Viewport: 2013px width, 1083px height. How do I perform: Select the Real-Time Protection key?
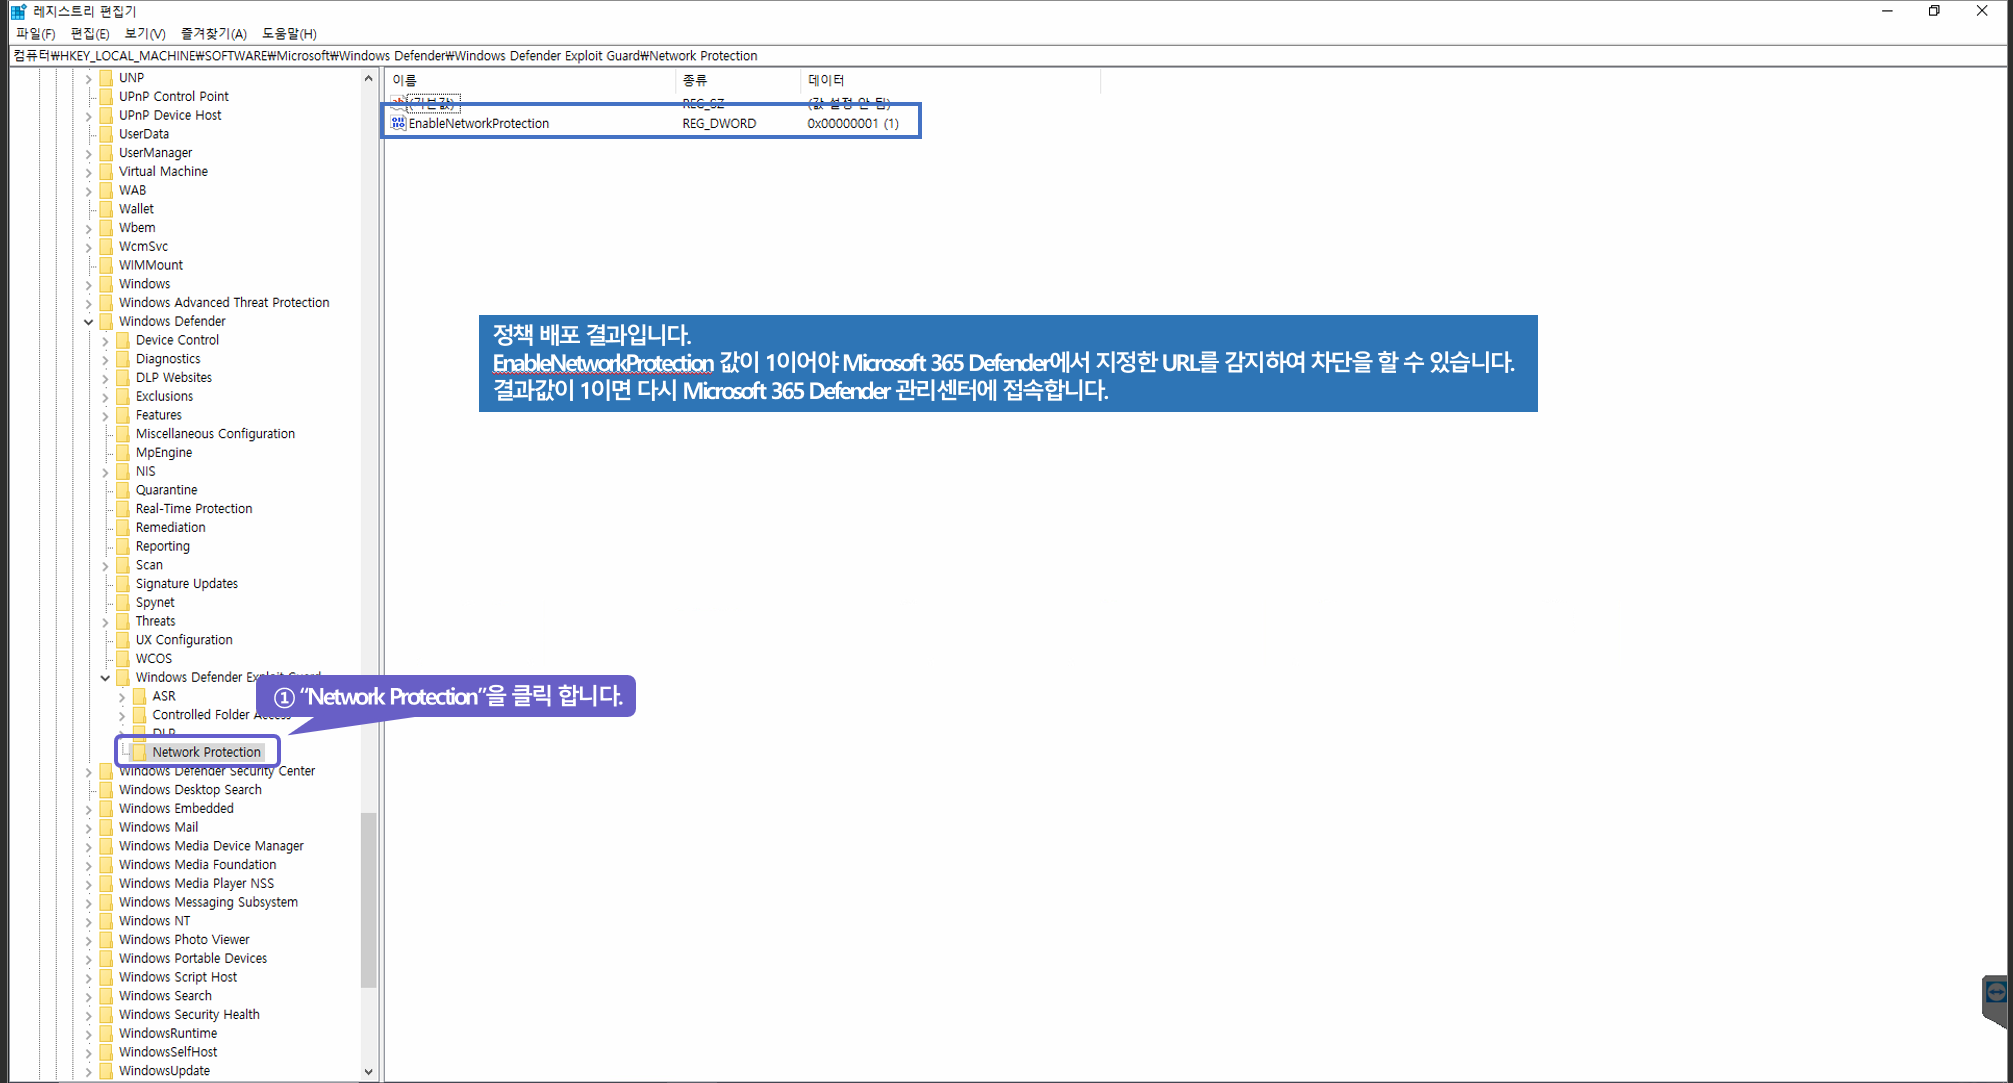coord(193,509)
